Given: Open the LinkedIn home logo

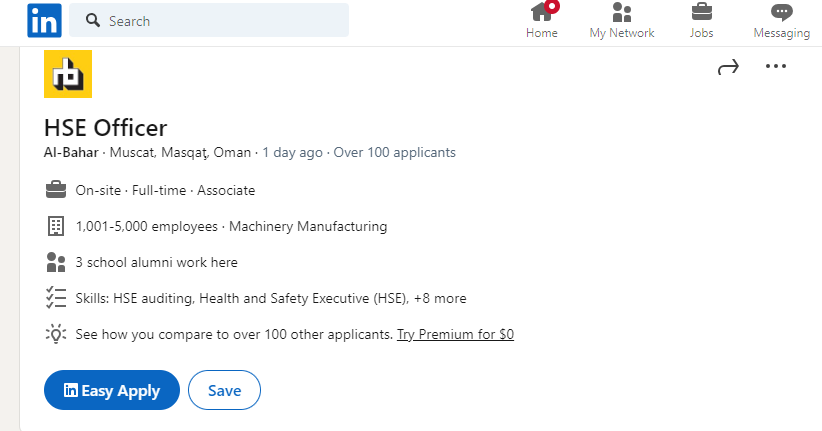Looking at the screenshot, I should (x=44, y=20).
